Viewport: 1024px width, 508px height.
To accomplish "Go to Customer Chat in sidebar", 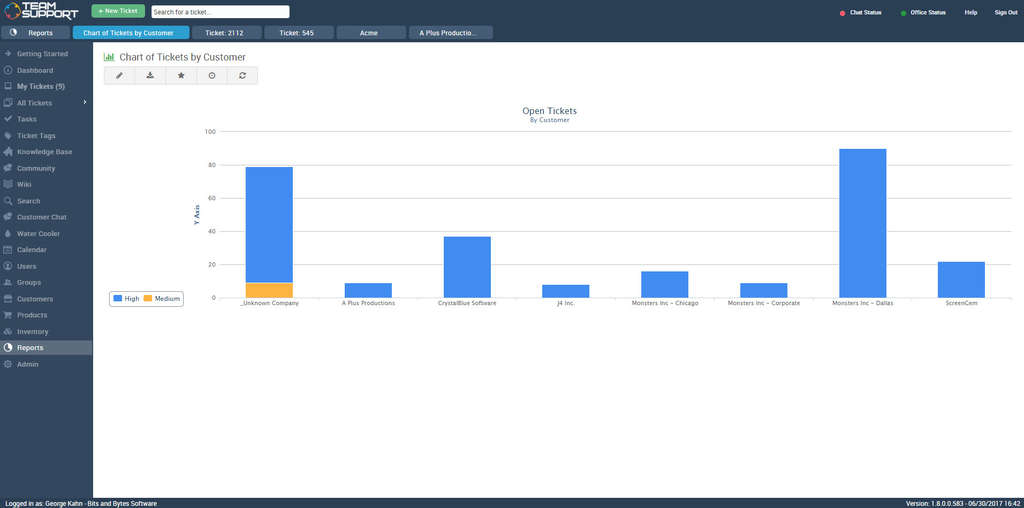I will pyautogui.click(x=41, y=217).
